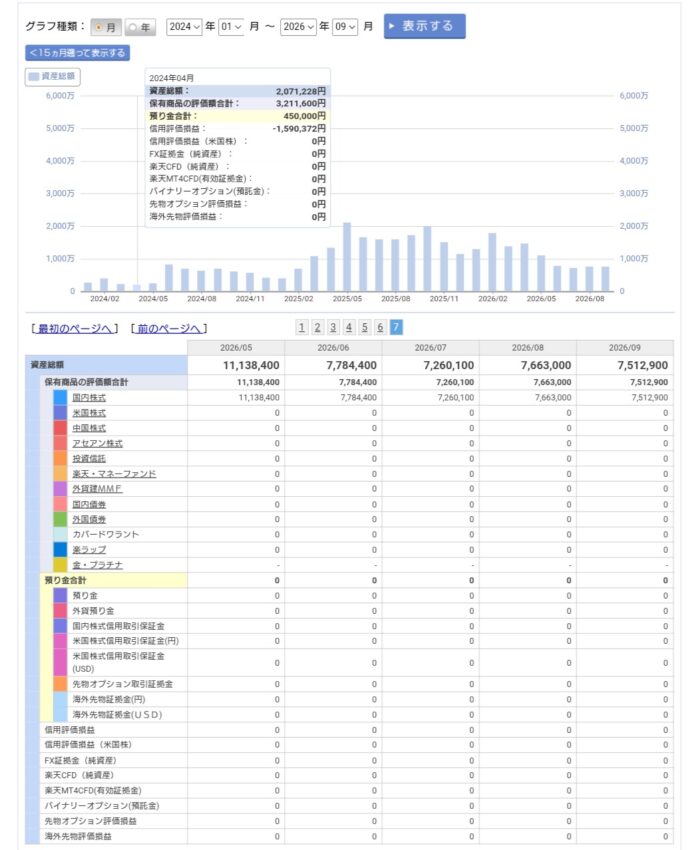Image resolution: width=700 pixels, height=850 pixels.
Task: Click the green 外国債券 color swatch
Action: tap(60, 519)
